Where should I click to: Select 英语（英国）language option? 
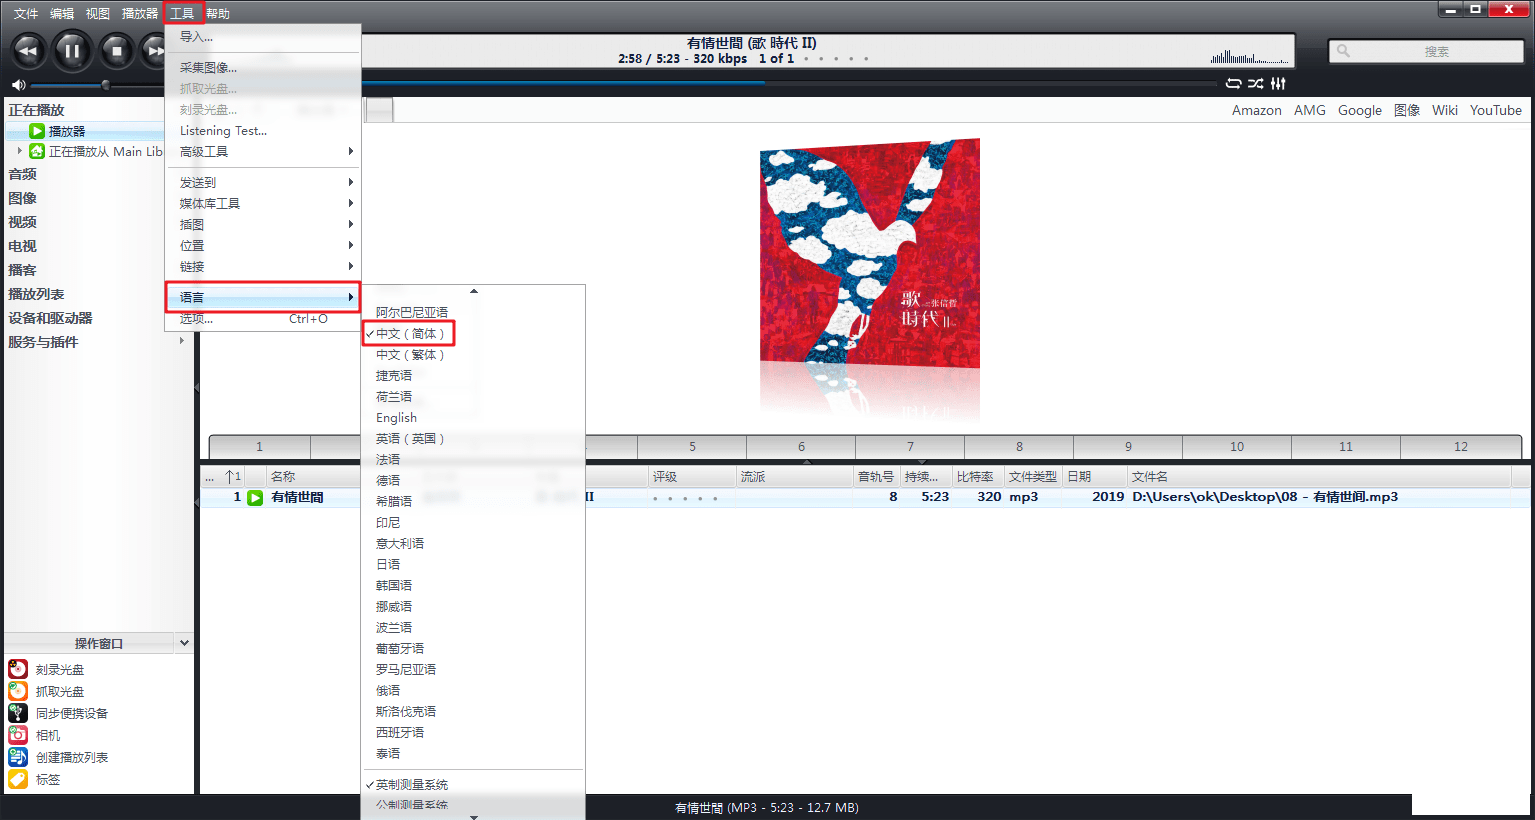410,438
